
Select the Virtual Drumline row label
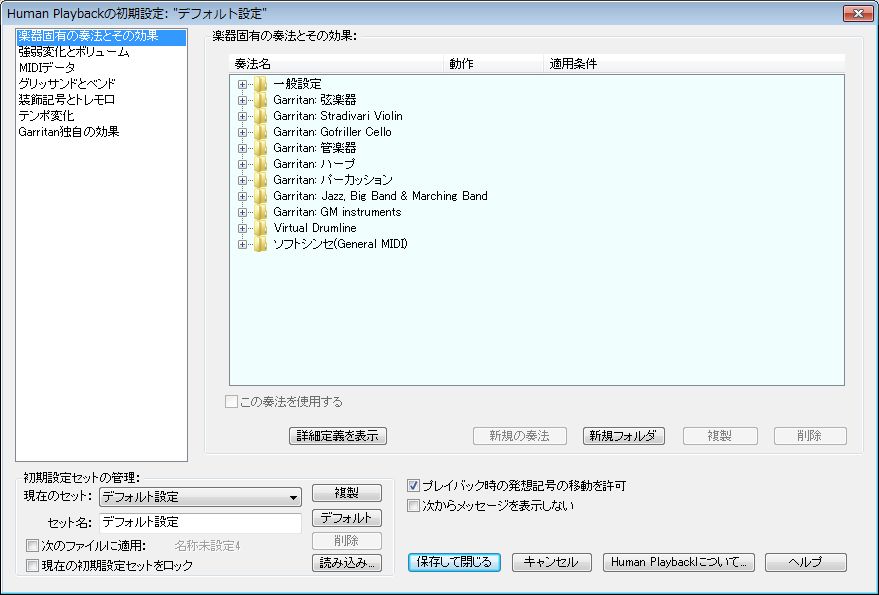coord(315,228)
